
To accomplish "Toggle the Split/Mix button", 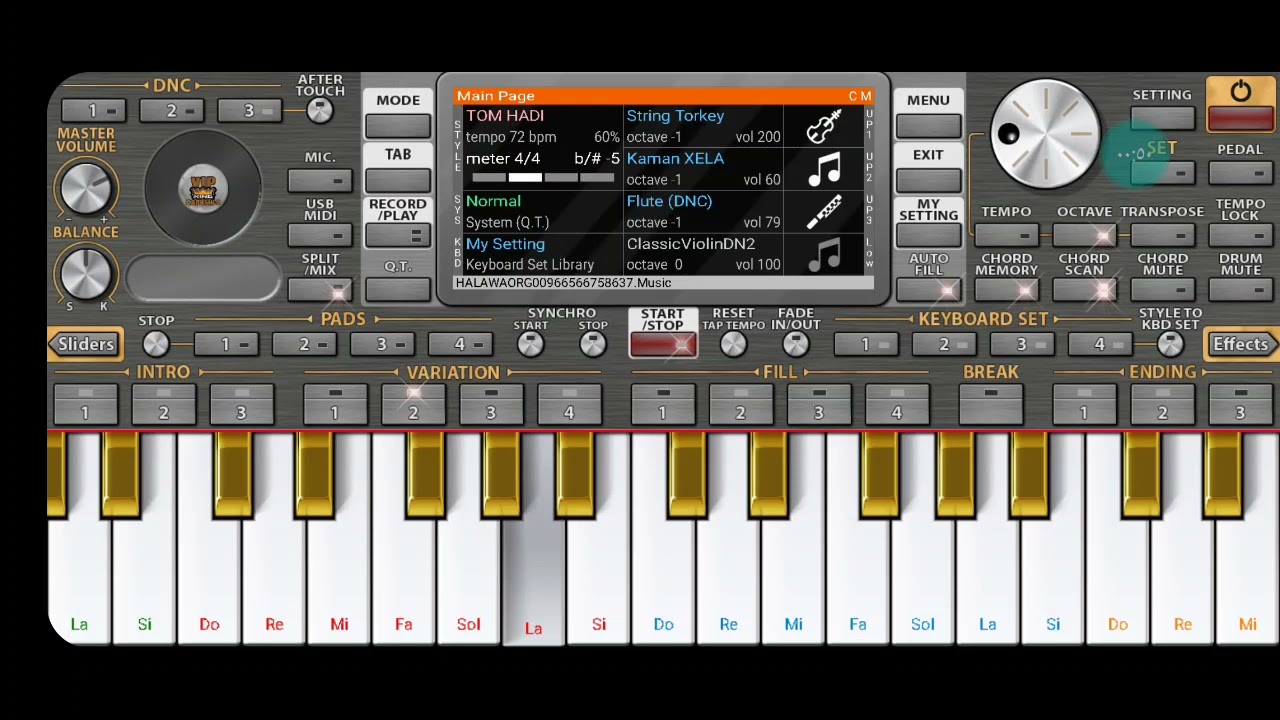I will (x=320, y=290).
